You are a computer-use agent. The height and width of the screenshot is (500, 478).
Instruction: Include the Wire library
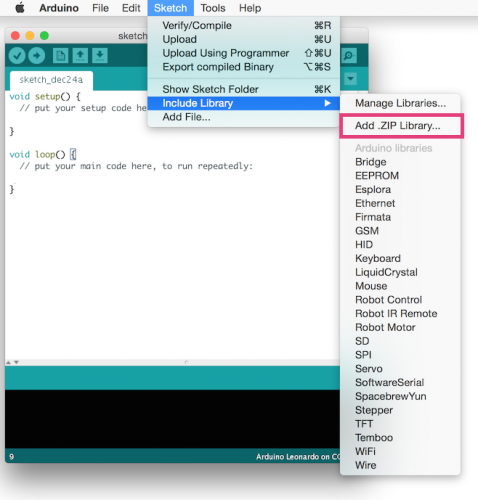pyautogui.click(x=400, y=465)
